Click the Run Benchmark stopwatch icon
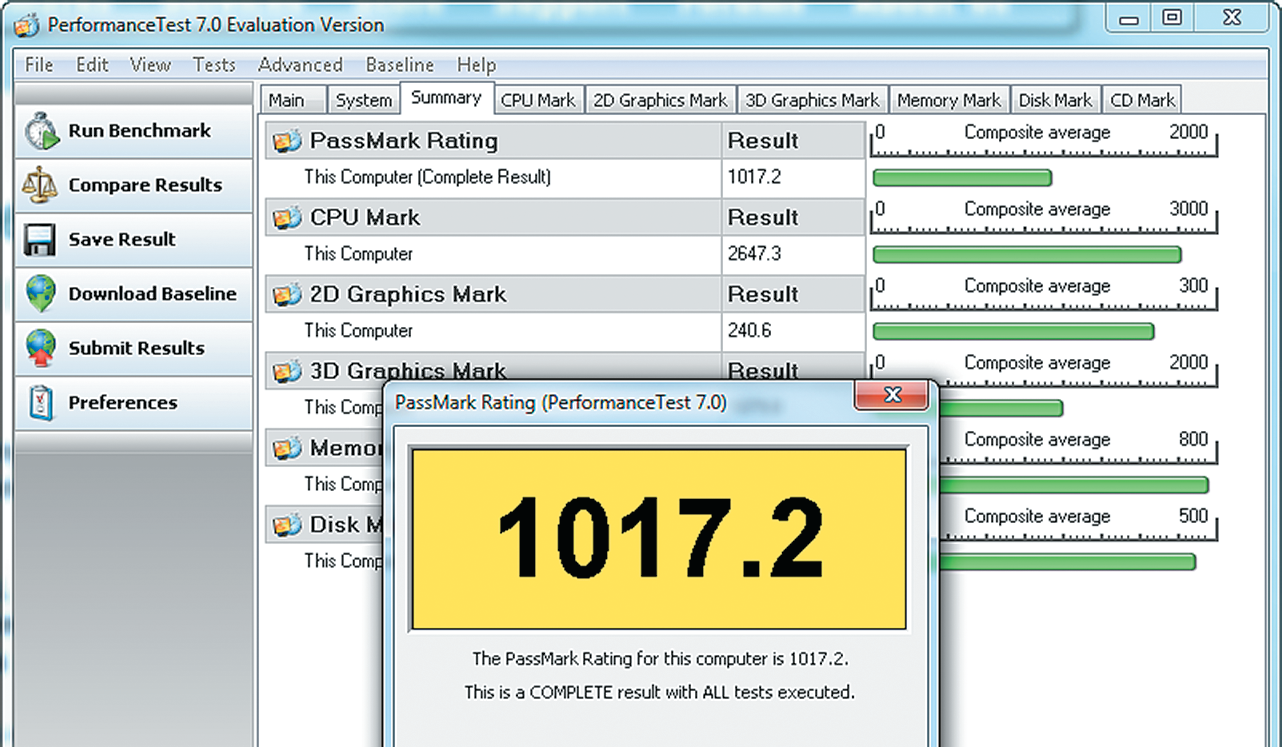 pyautogui.click(x=42, y=131)
